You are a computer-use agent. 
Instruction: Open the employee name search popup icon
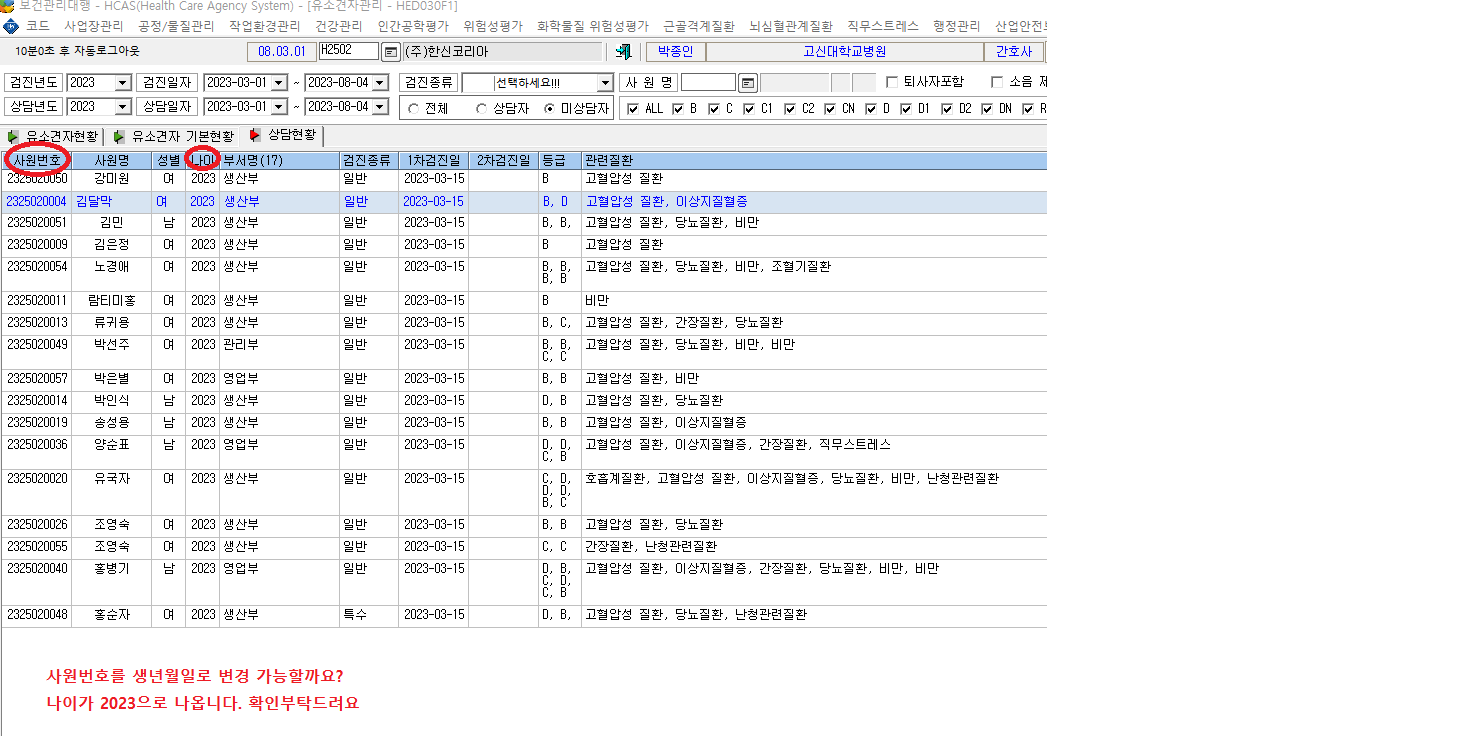pyautogui.click(x=747, y=82)
